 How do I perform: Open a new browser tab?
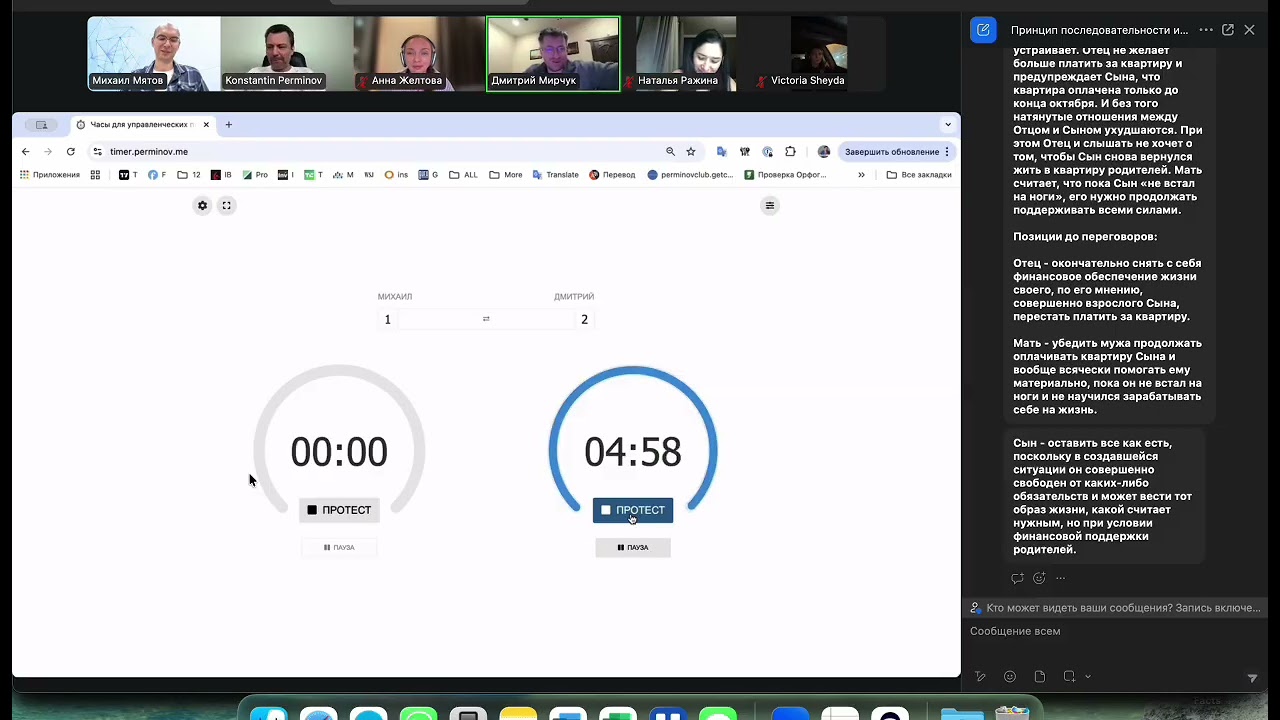tap(228, 125)
